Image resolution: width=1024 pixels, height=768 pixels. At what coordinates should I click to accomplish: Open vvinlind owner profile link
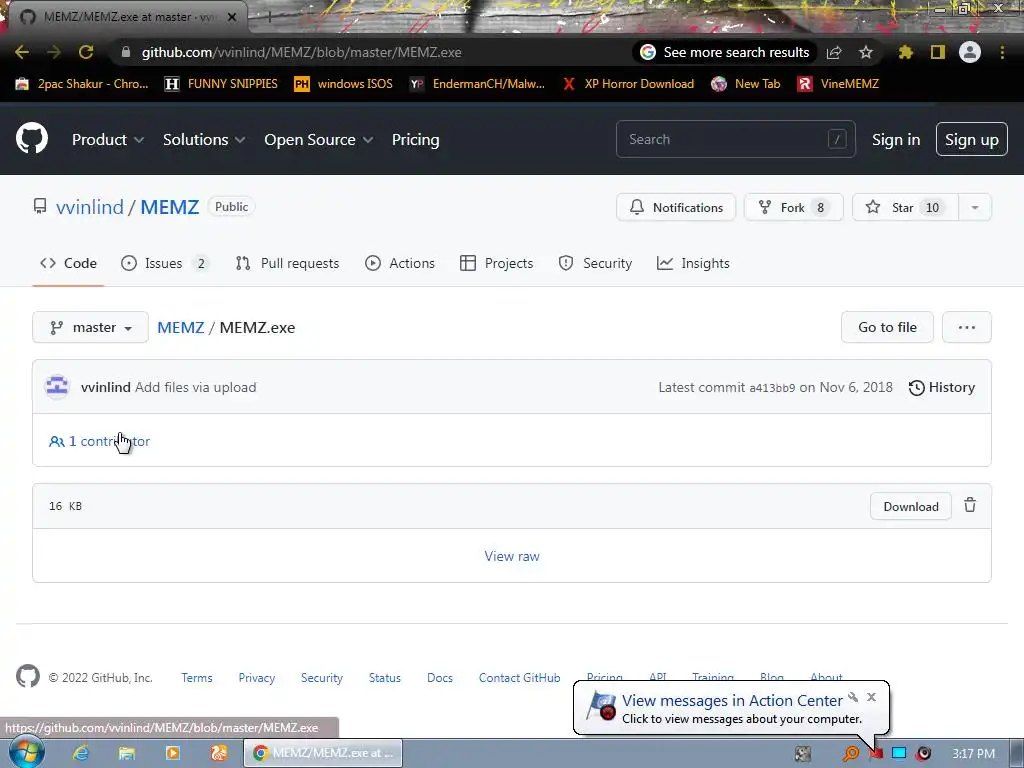(89, 207)
